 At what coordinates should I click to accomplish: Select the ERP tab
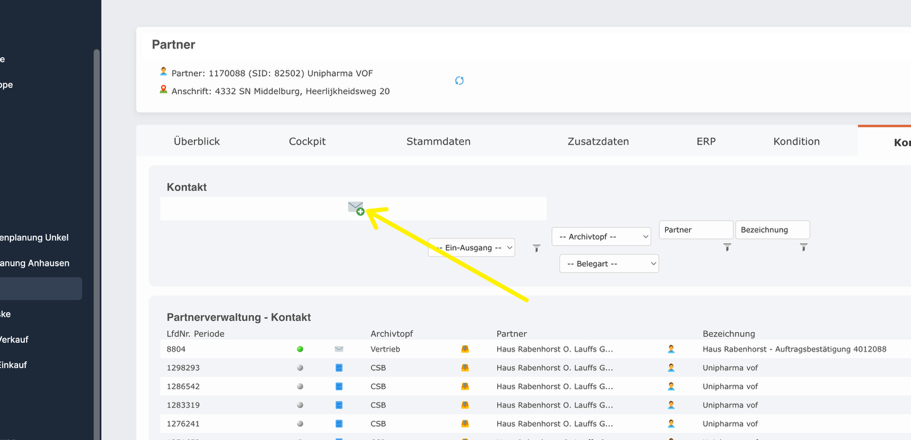point(706,141)
